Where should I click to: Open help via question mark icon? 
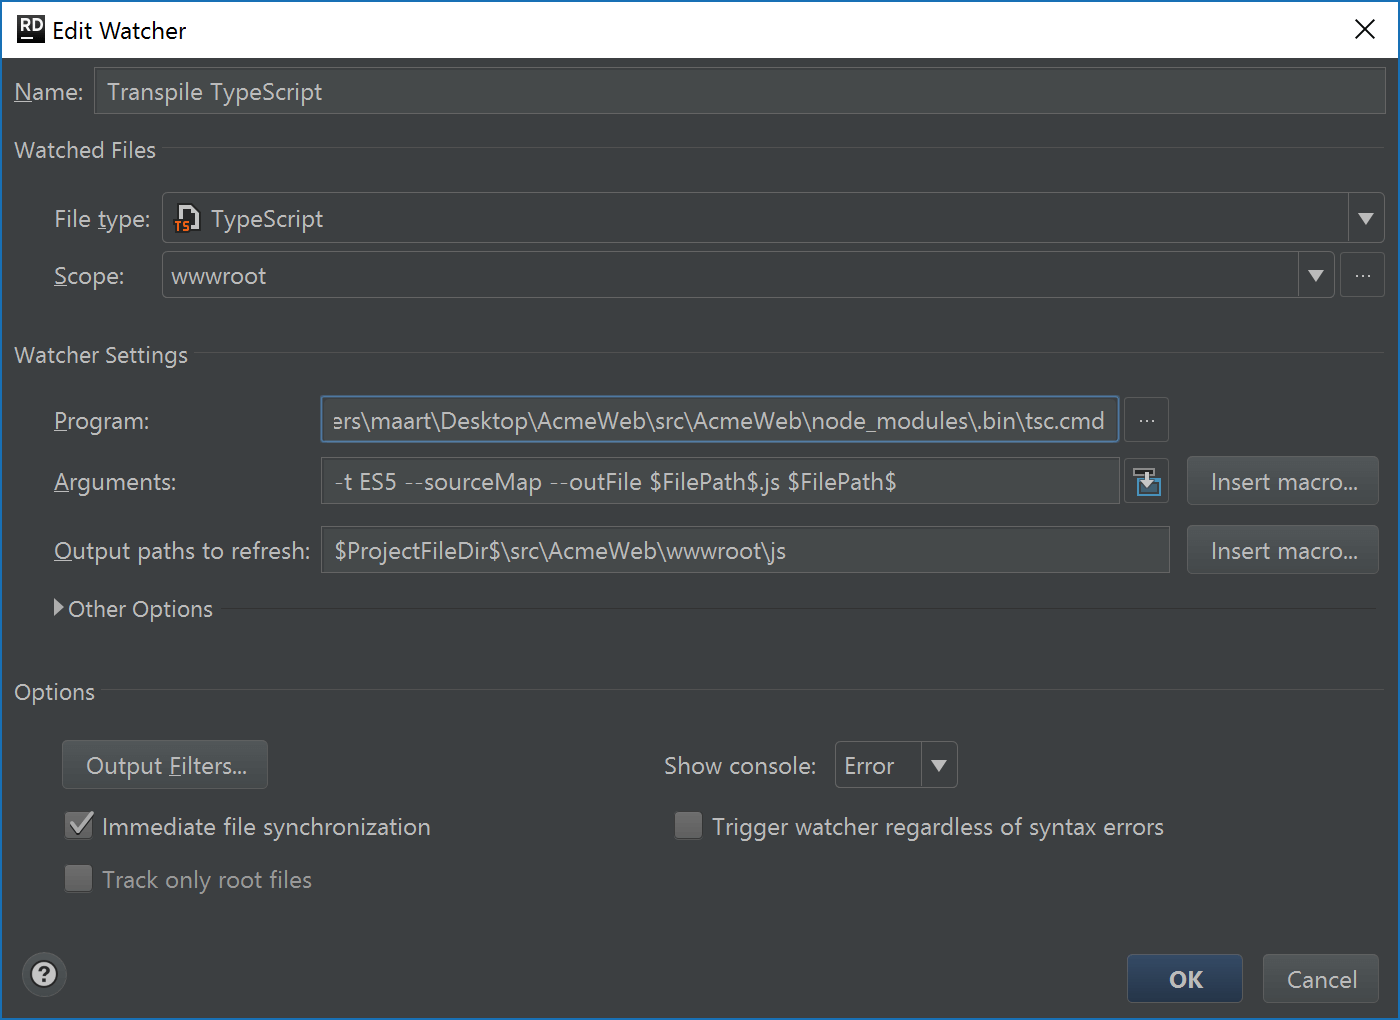44,974
